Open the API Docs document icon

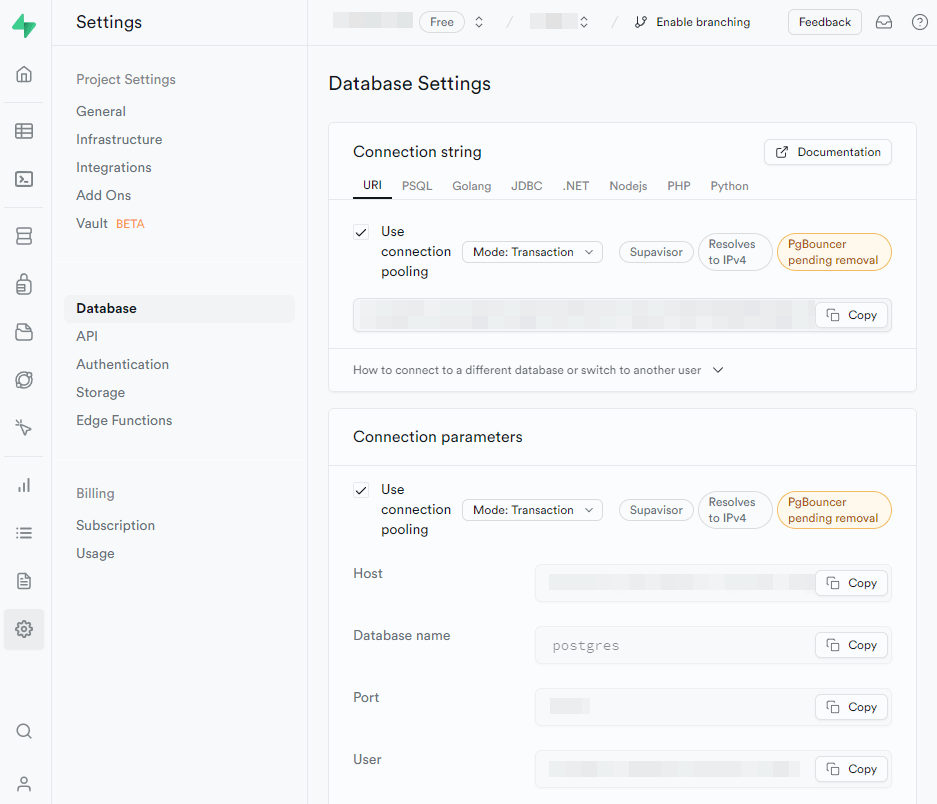point(24,580)
